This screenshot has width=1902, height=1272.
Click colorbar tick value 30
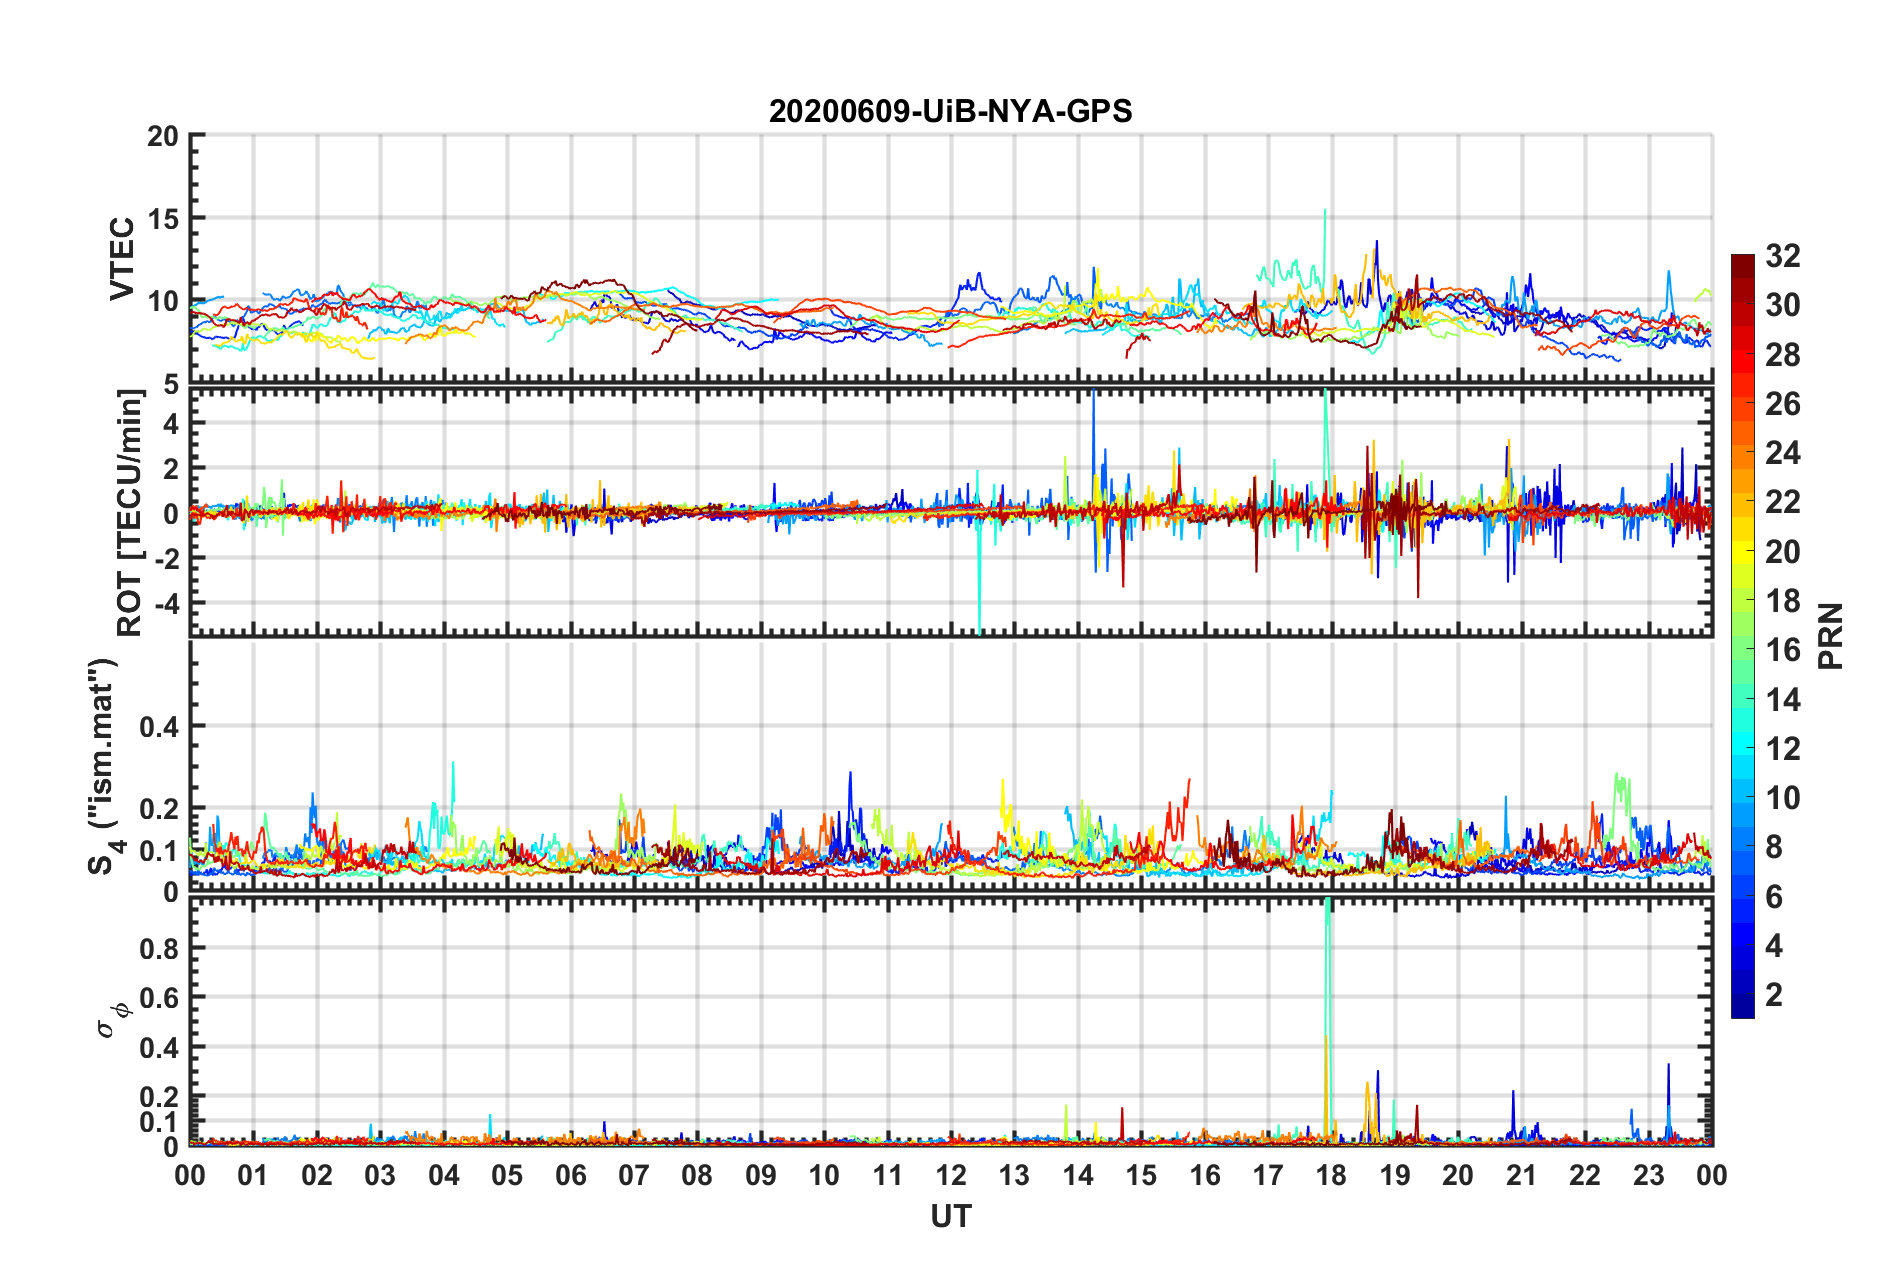tap(1782, 305)
